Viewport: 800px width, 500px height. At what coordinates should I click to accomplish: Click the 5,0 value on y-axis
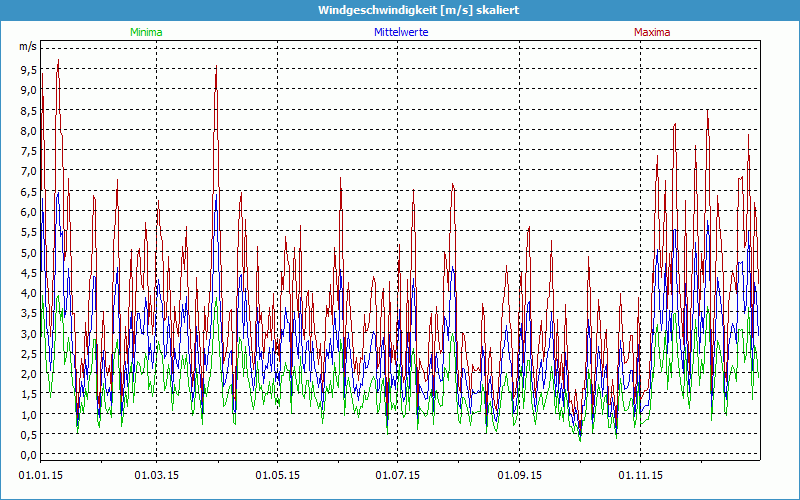28,252
